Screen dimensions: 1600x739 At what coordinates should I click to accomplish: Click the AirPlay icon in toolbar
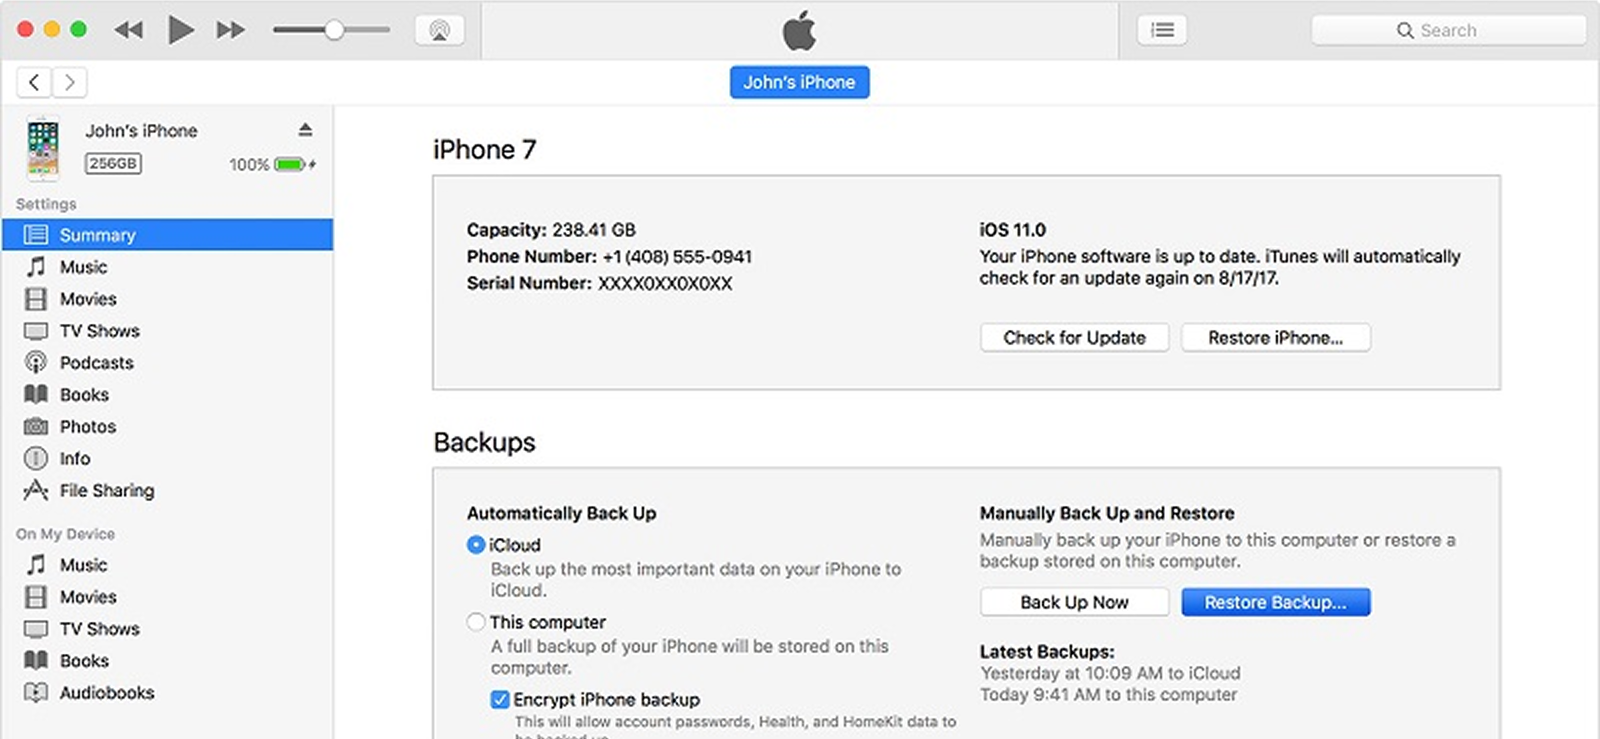tap(439, 30)
